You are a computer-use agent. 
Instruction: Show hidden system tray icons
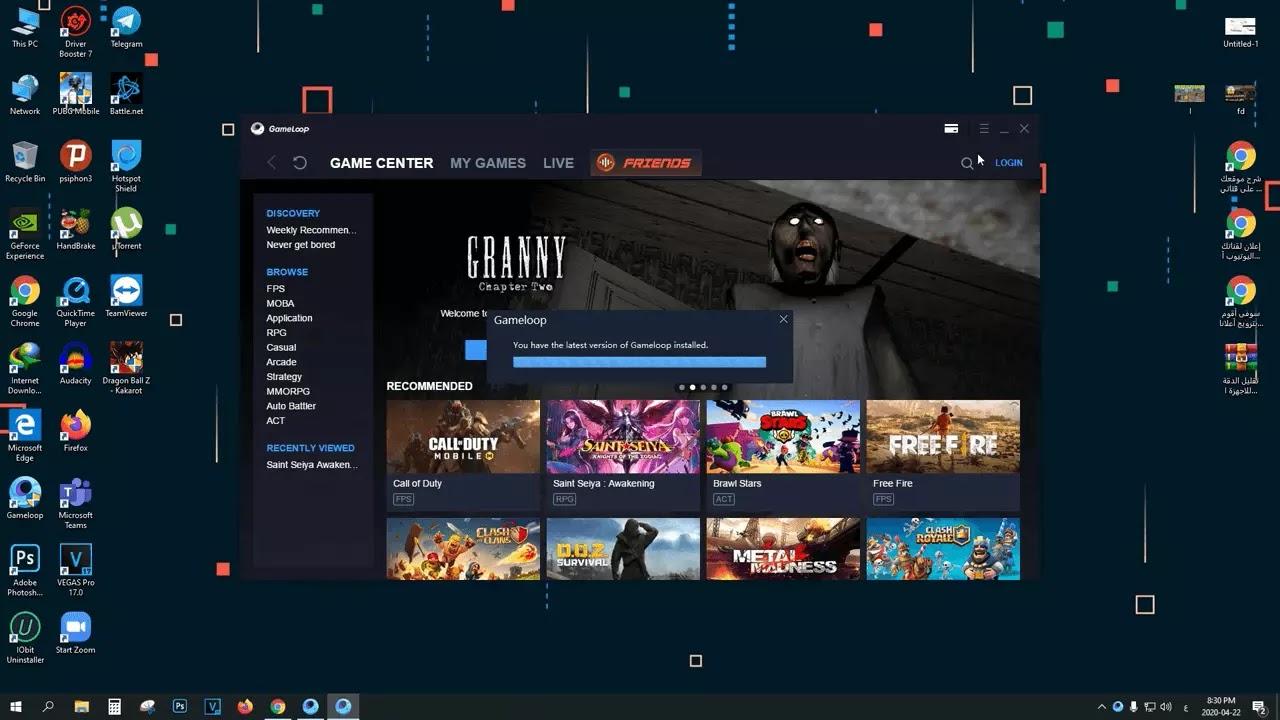click(x=1102, y=706)
